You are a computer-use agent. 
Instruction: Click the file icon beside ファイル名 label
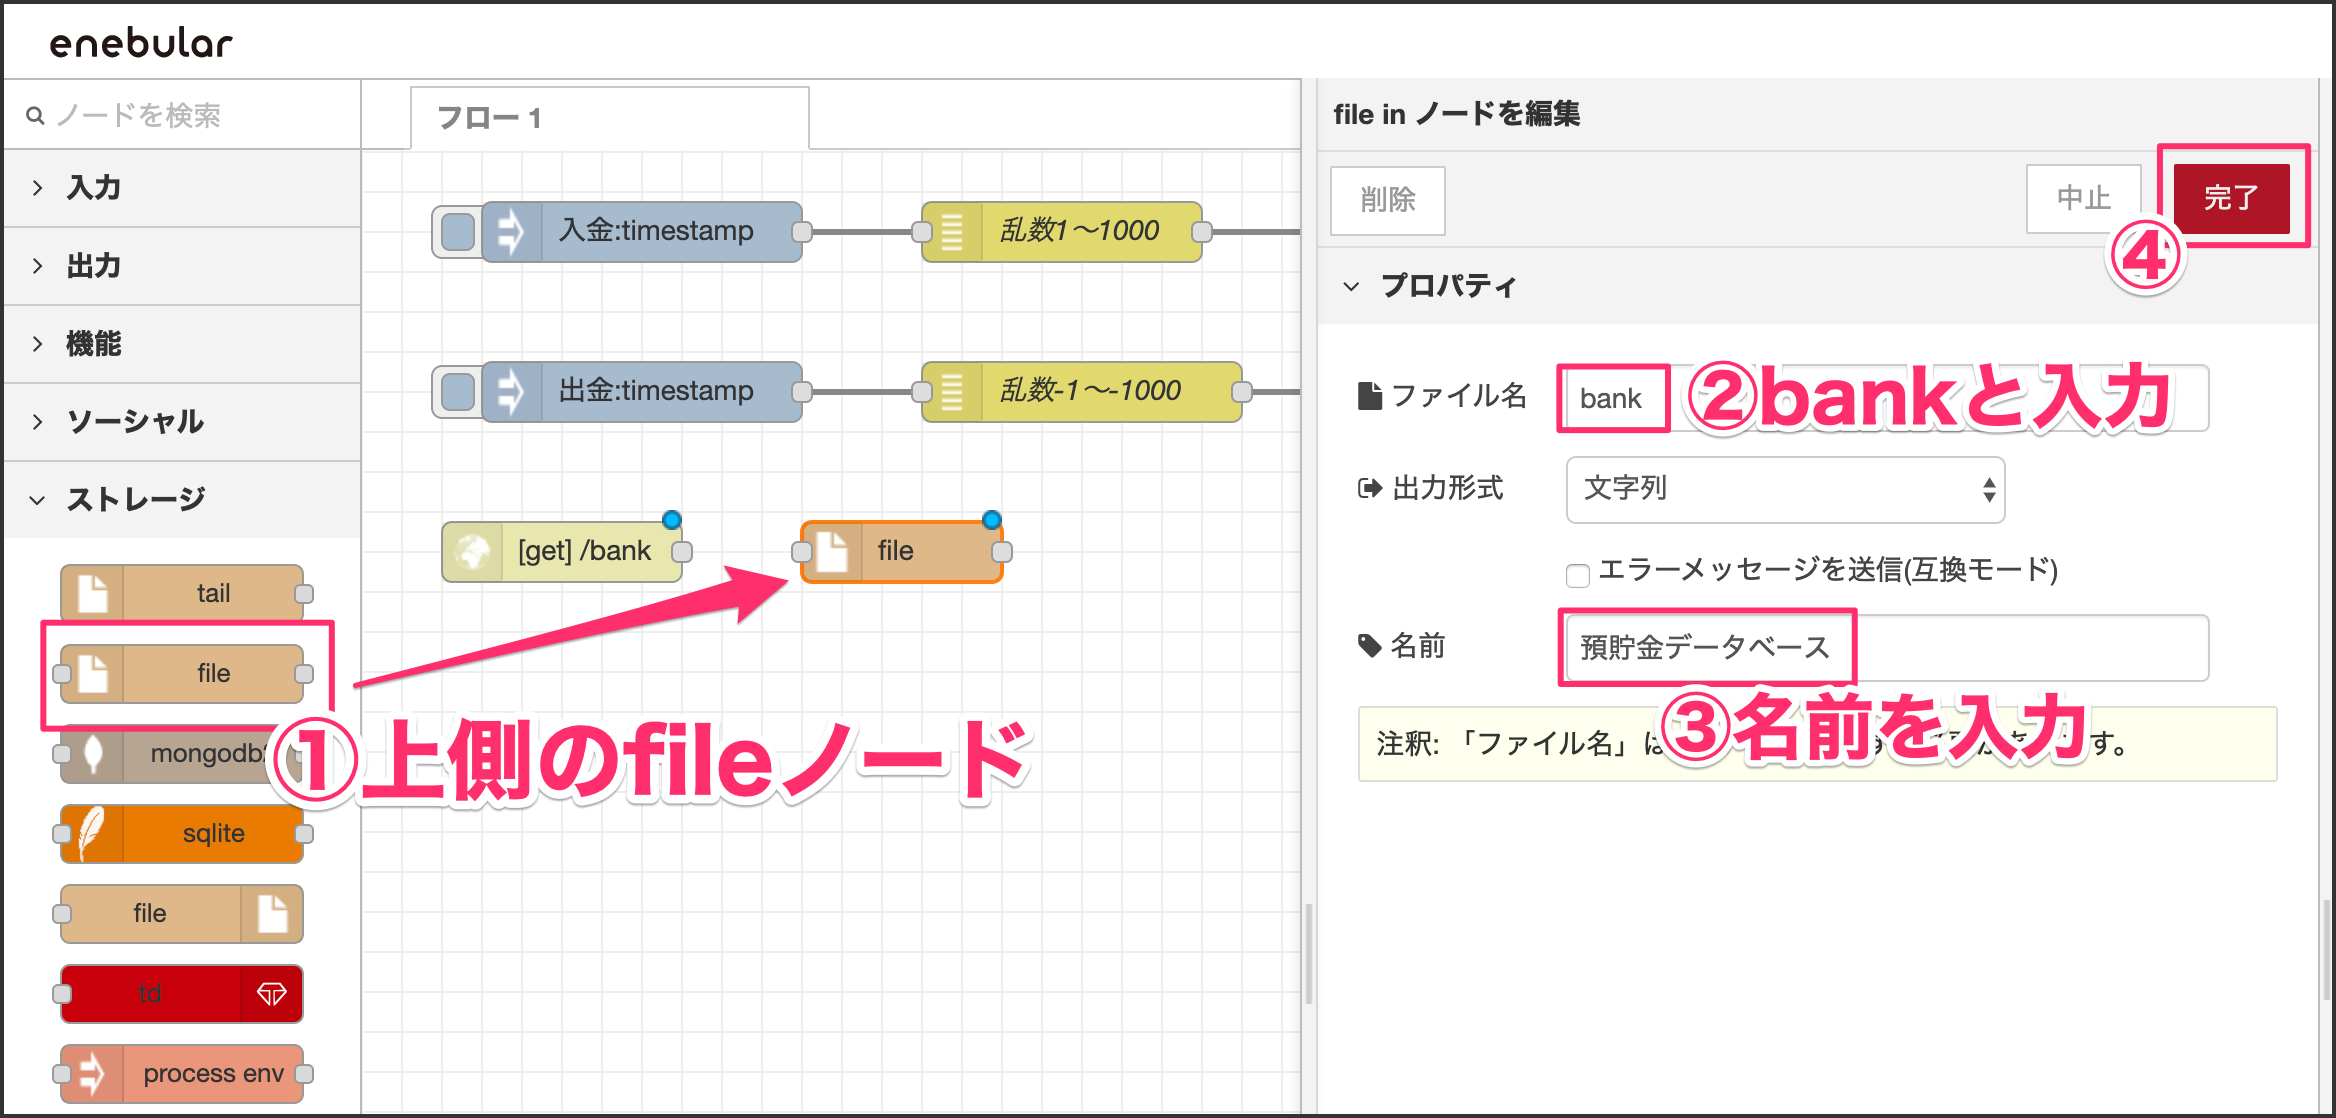(1370, 396)
